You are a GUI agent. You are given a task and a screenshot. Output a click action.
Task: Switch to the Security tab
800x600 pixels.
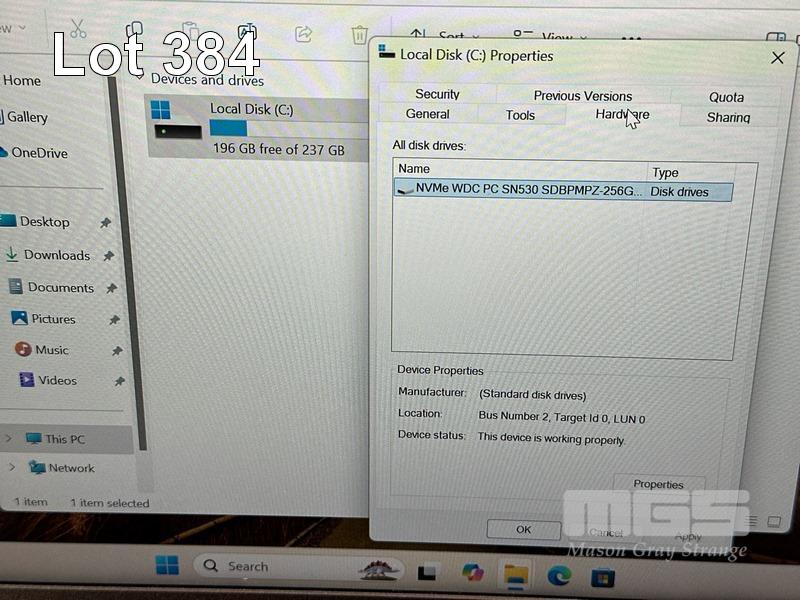click(x=437, y=94)
